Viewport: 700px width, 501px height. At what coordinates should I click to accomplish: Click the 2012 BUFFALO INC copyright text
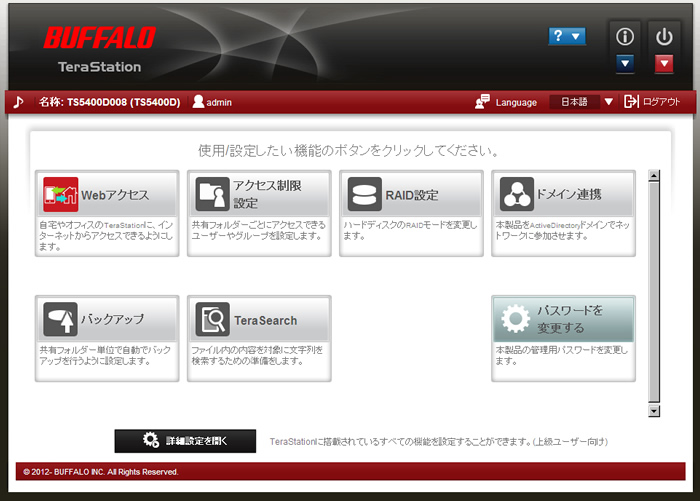(x=100, y=472)
